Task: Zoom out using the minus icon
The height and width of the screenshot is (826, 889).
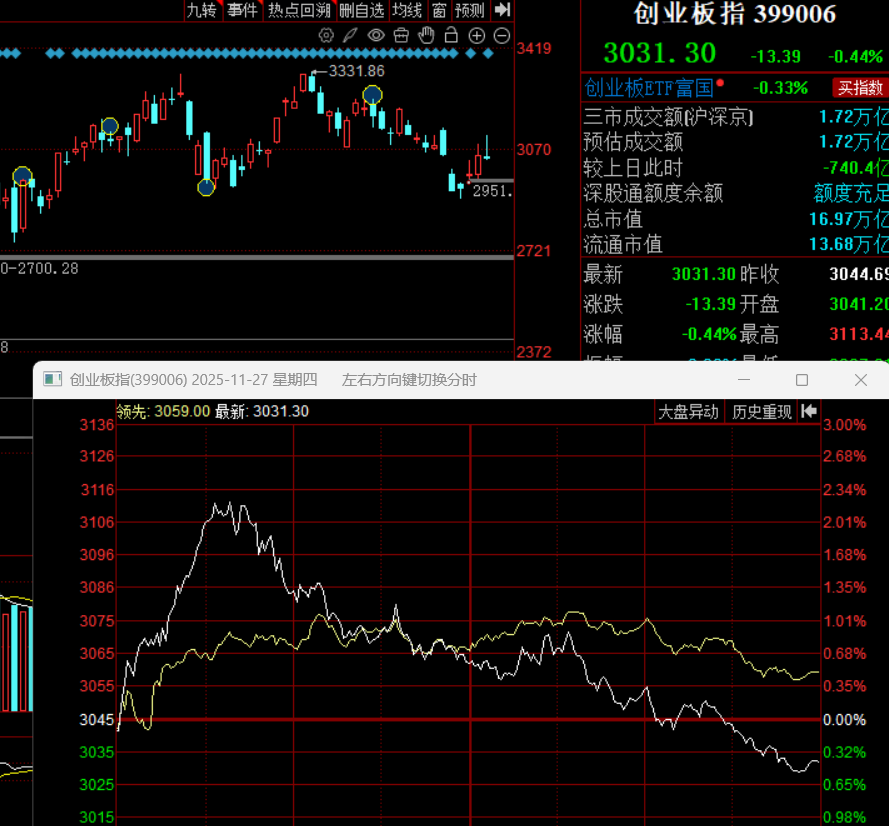Action: 501,35
